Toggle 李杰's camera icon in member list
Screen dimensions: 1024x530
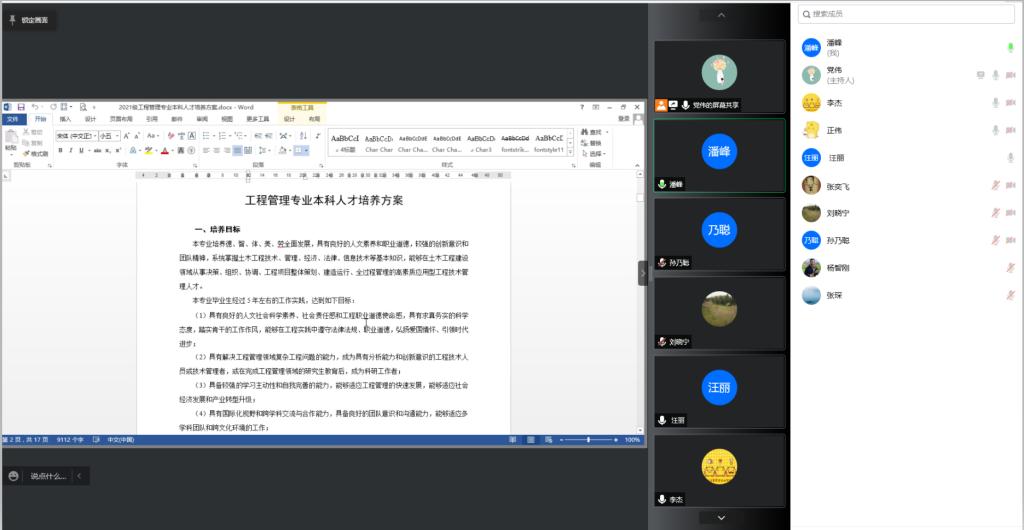click(1010, 103)
